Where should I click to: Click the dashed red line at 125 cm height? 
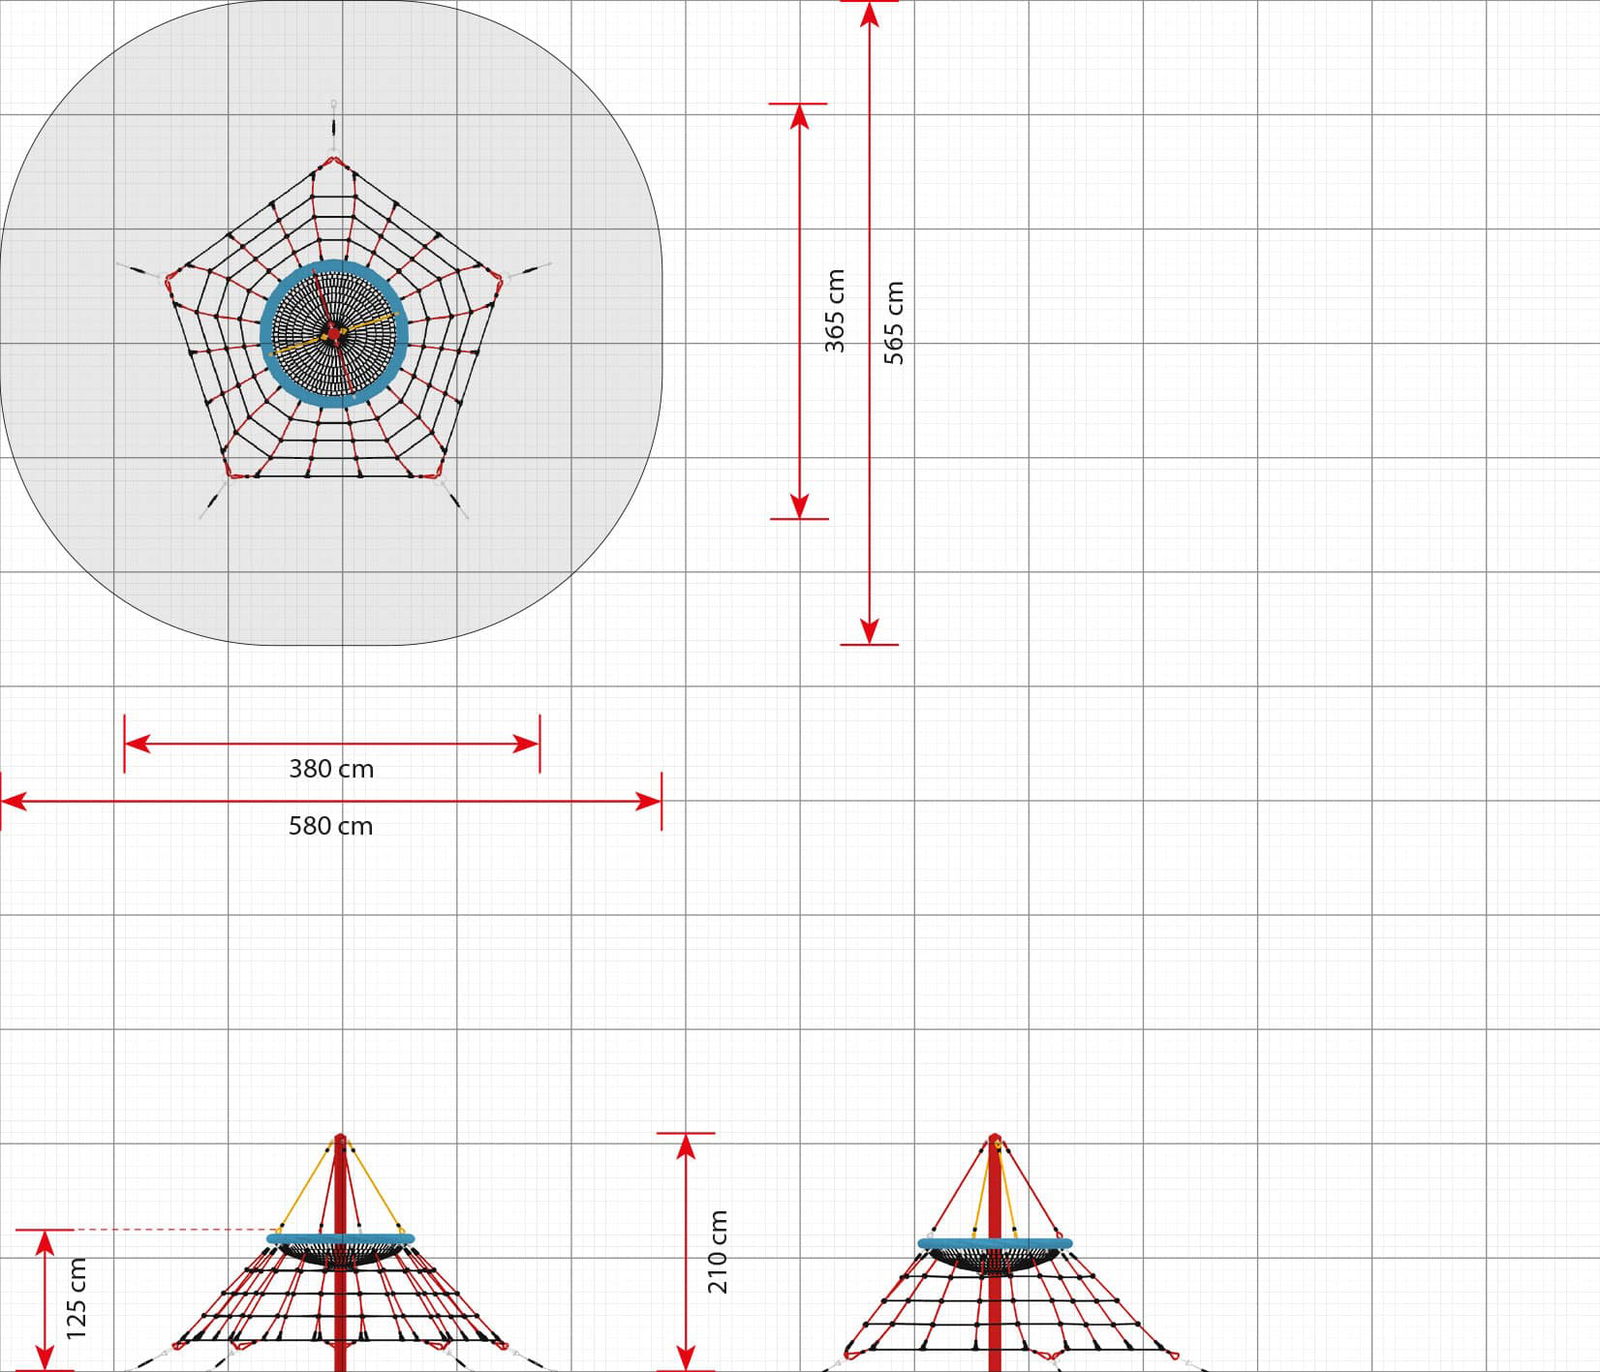(175, 1230)
